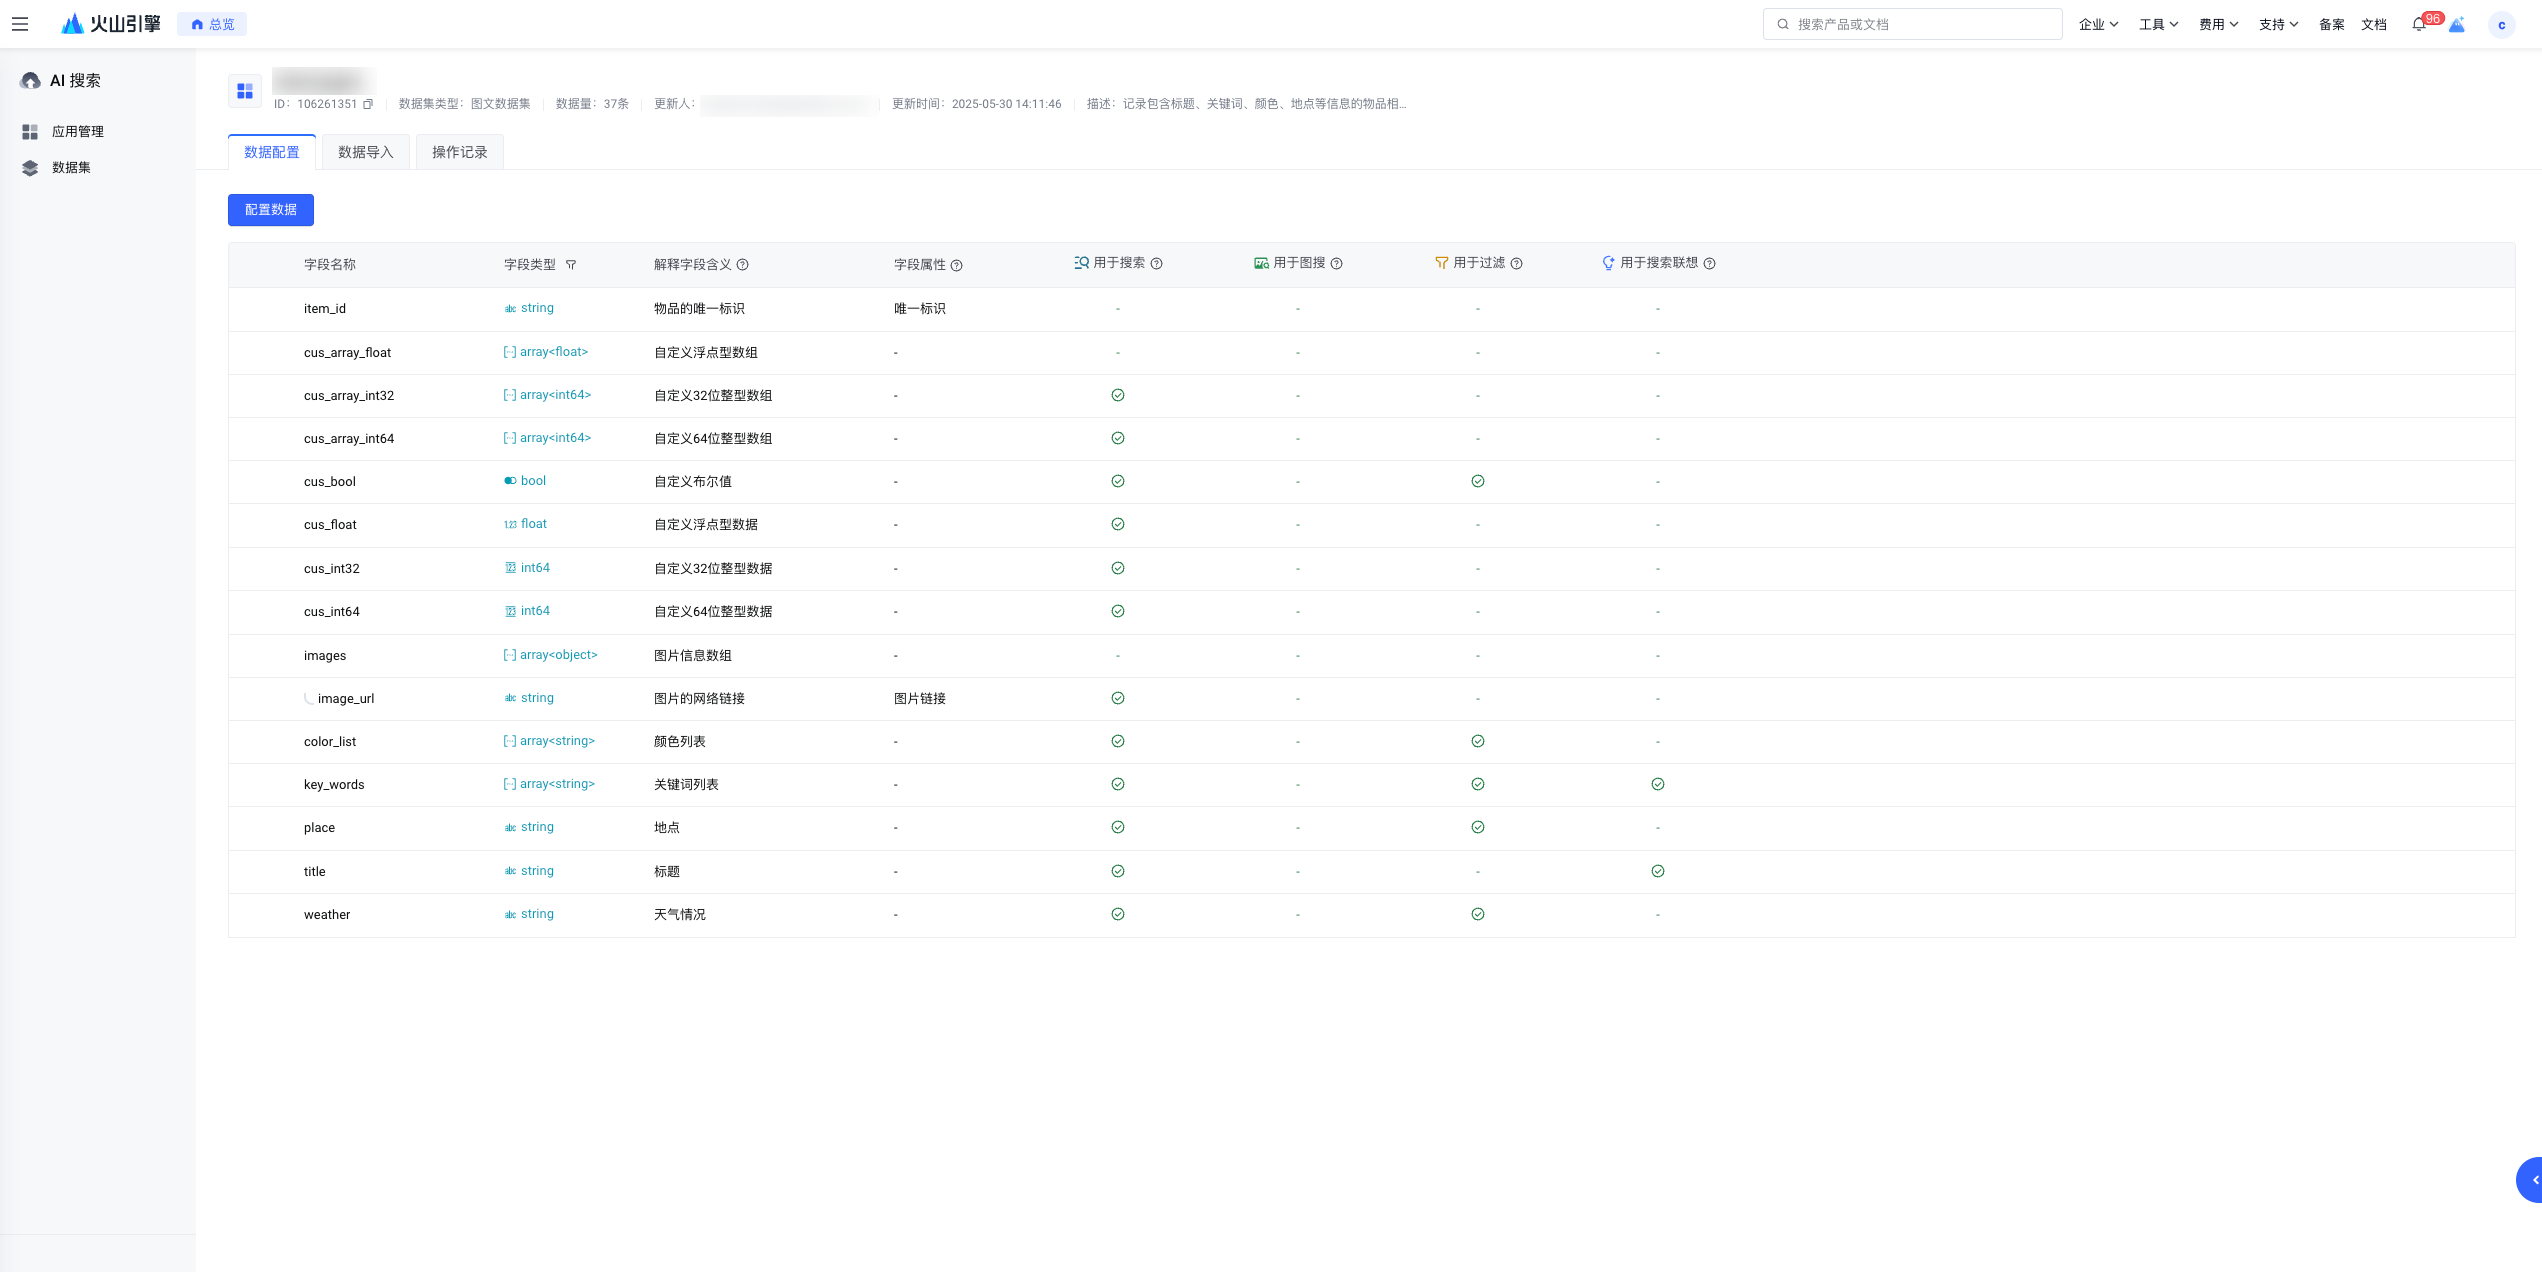Viewport: 2542px width, 1272px height.
Task: Switch to the 操作记录 tab
Action: tap(460, 152)
